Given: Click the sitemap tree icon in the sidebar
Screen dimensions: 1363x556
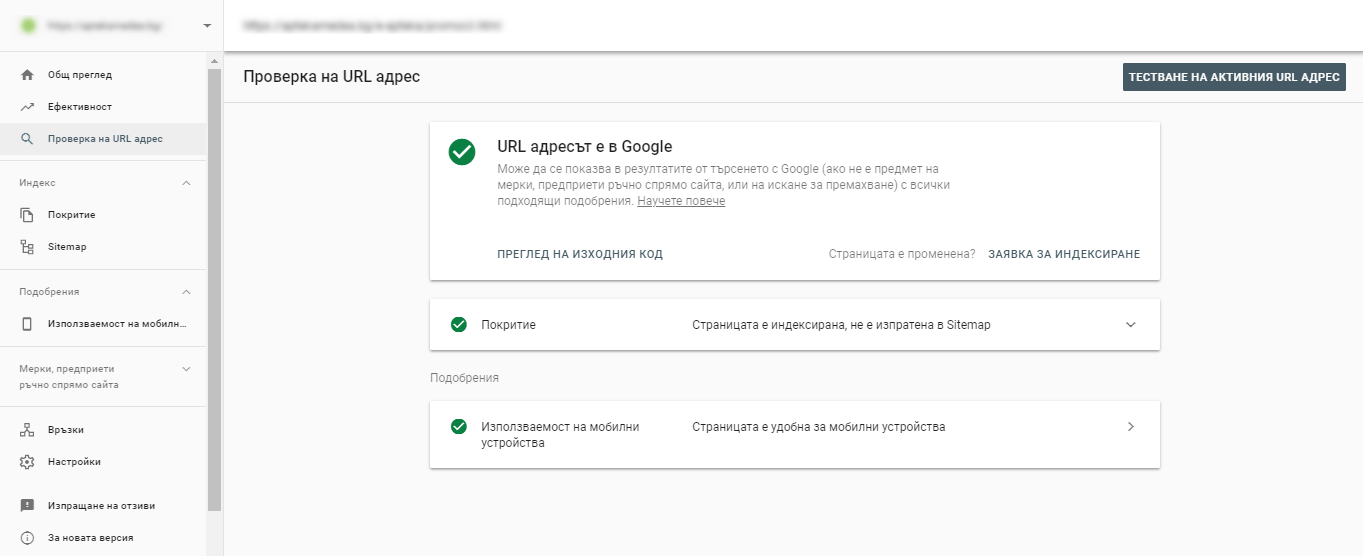Looking at the screenshot, I should (x=27, y=247).
